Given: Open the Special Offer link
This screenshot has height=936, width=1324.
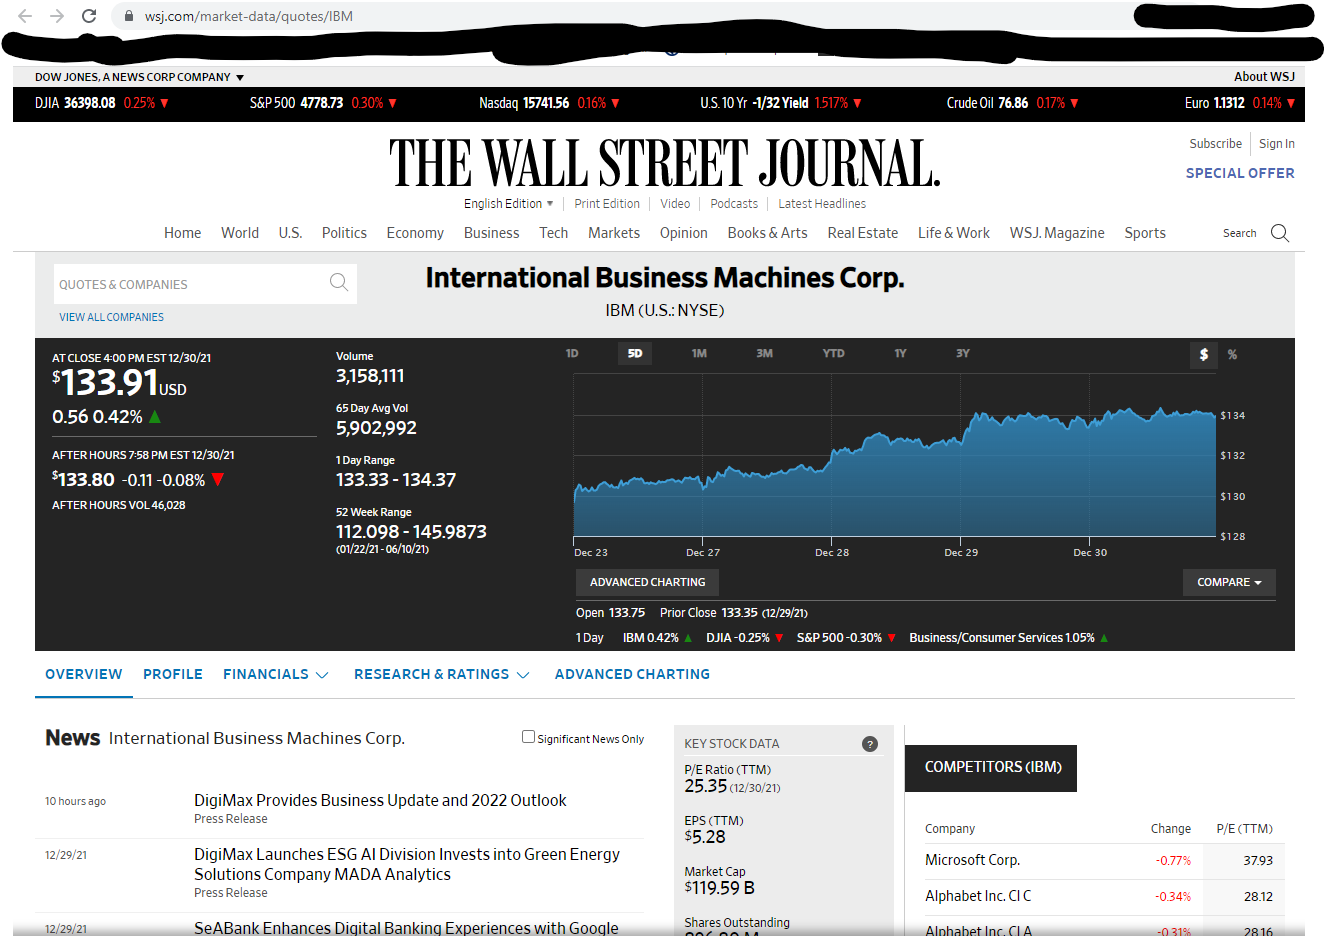Looking at the screenshot, I should point(1240,173).
